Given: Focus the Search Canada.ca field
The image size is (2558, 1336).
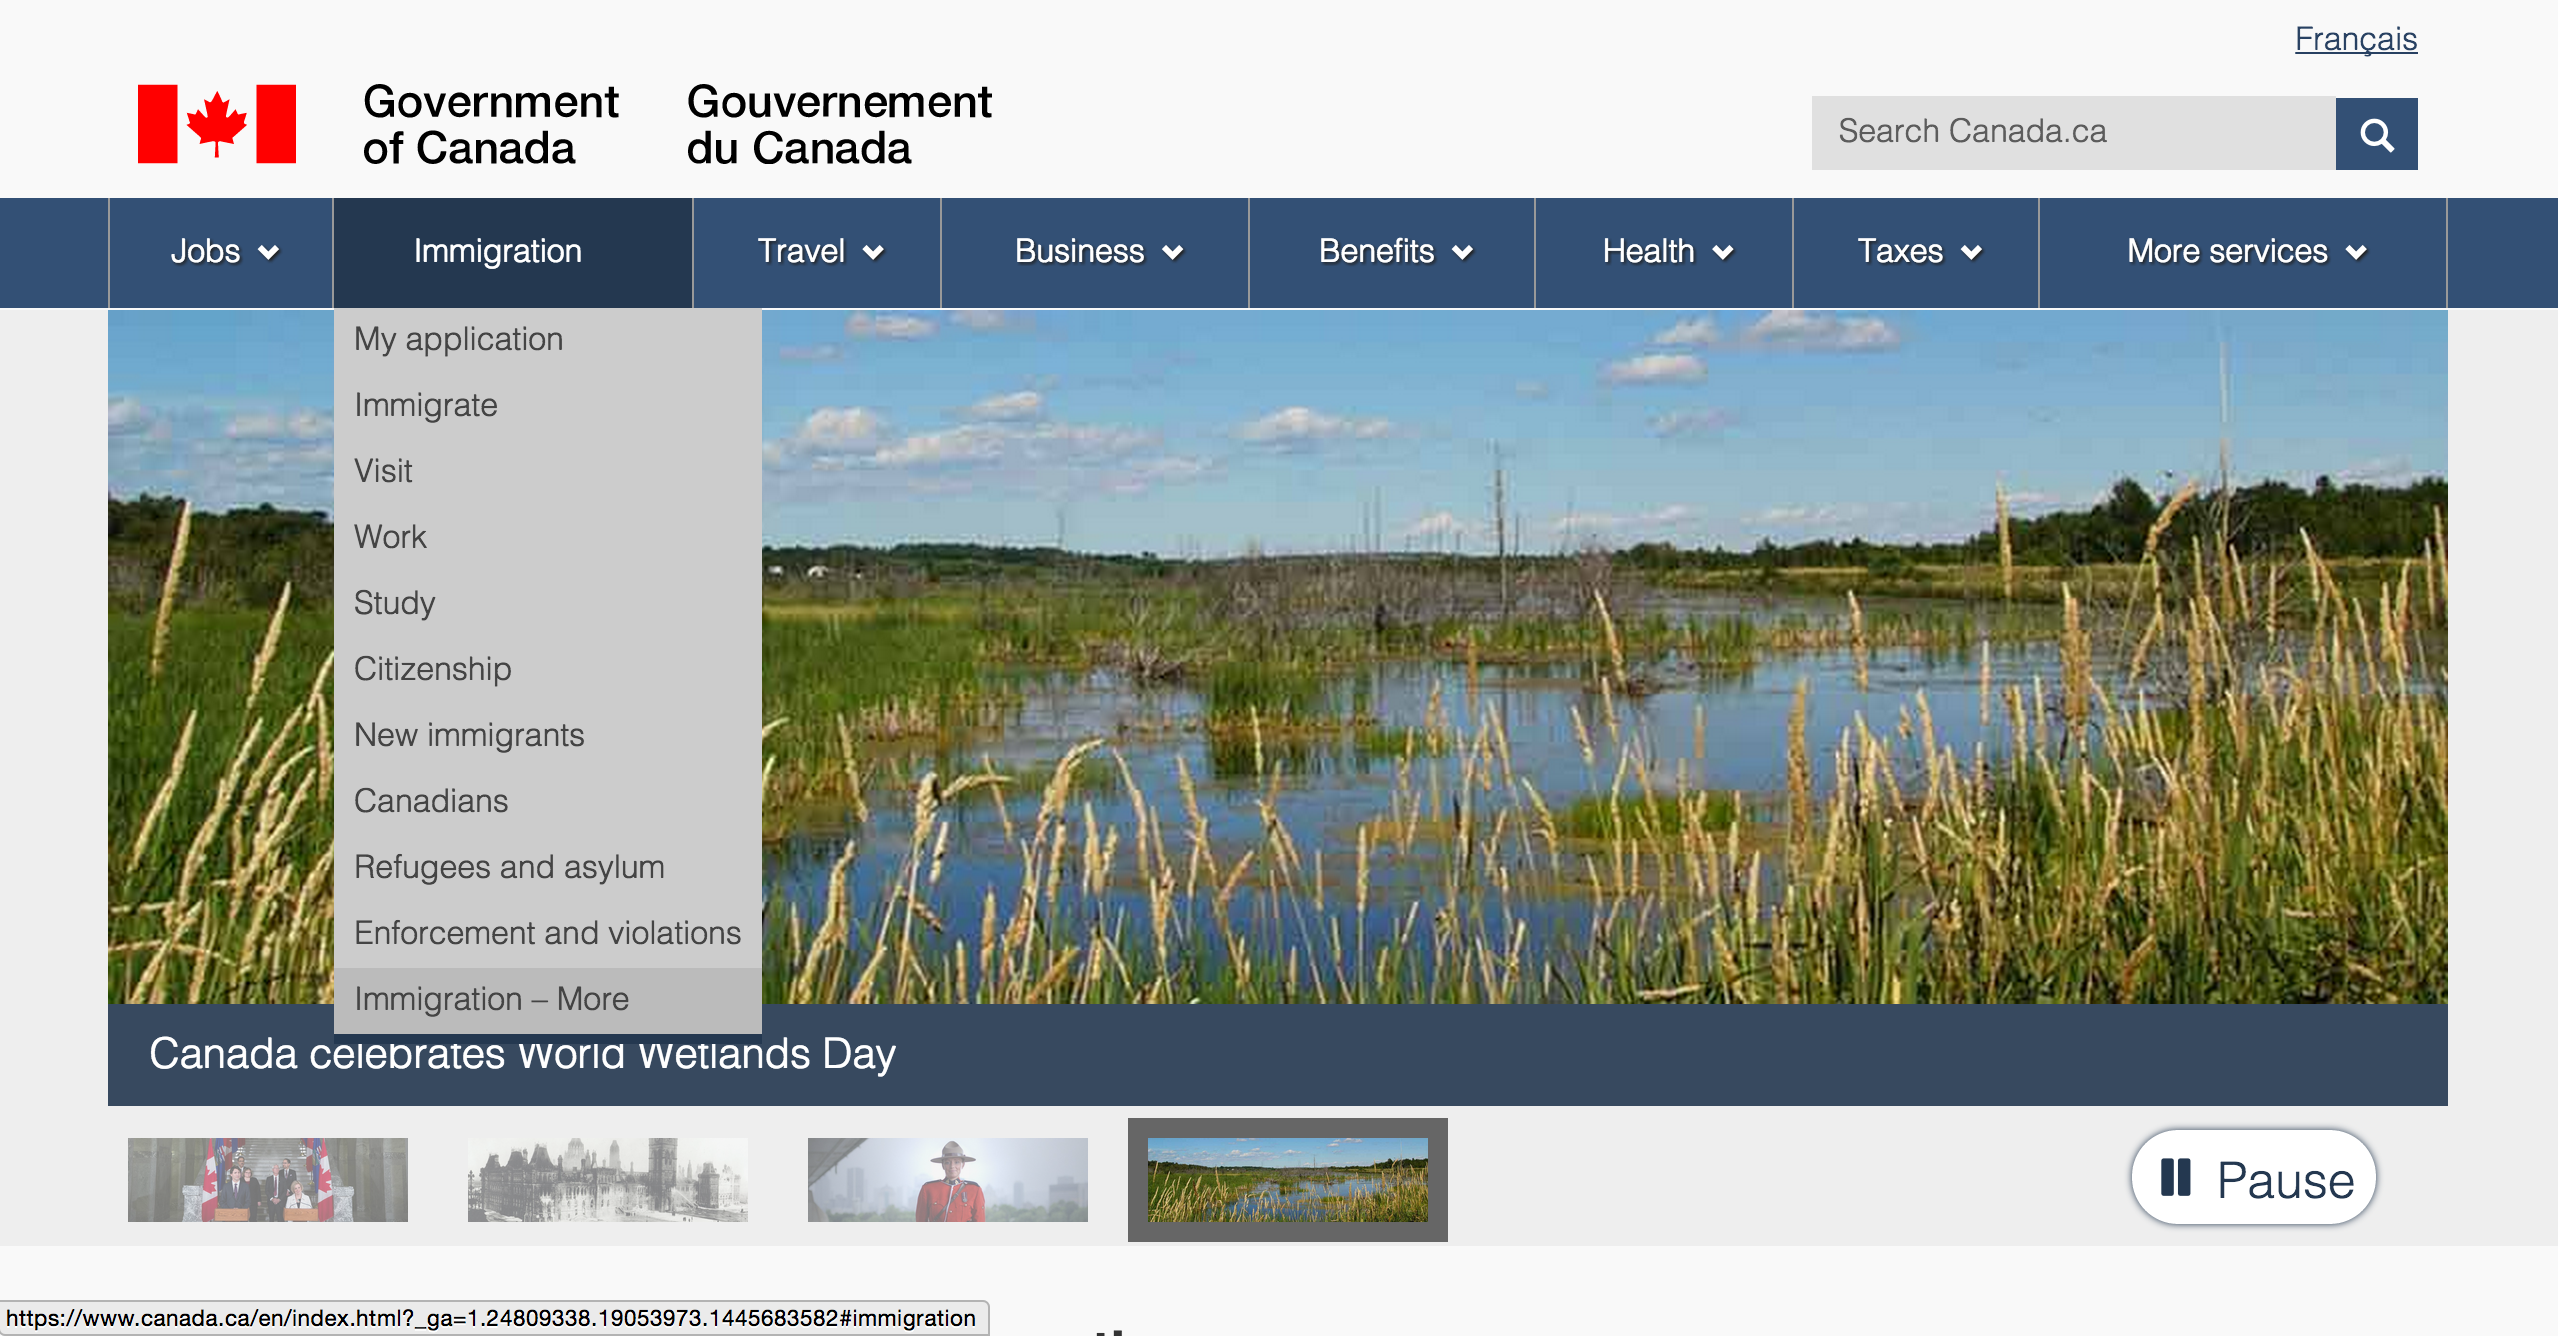Looking at the screenshot, I should tap(2073, 133).
